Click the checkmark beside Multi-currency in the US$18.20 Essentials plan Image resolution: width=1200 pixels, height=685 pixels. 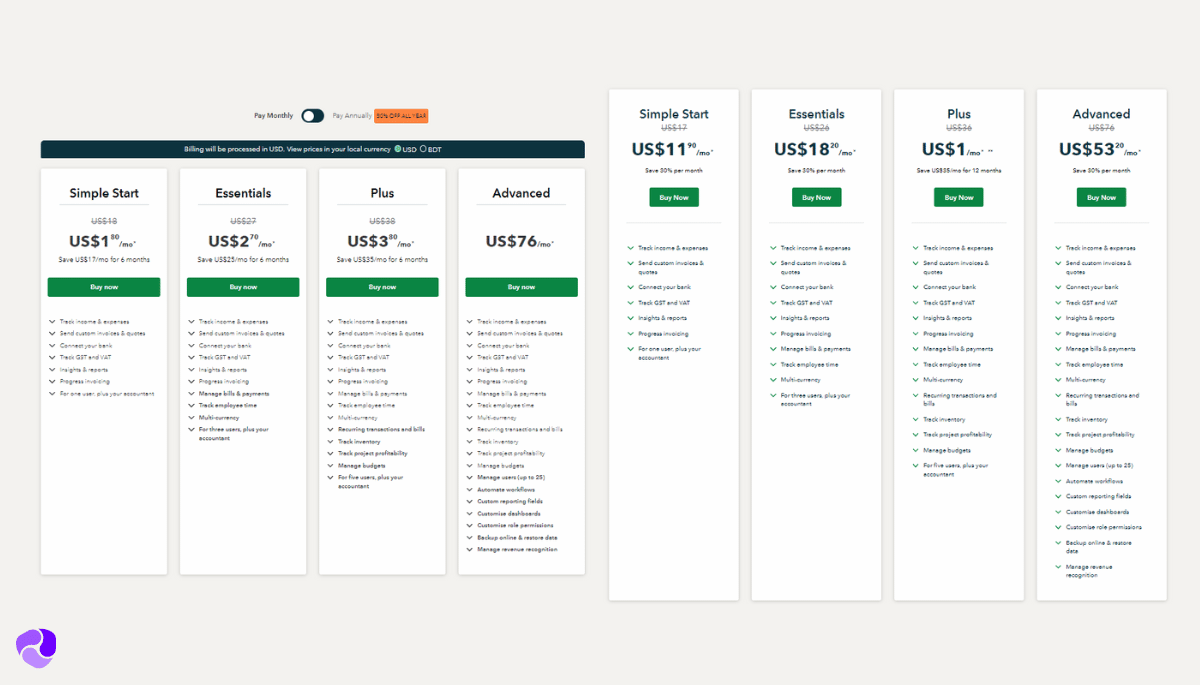773,380
